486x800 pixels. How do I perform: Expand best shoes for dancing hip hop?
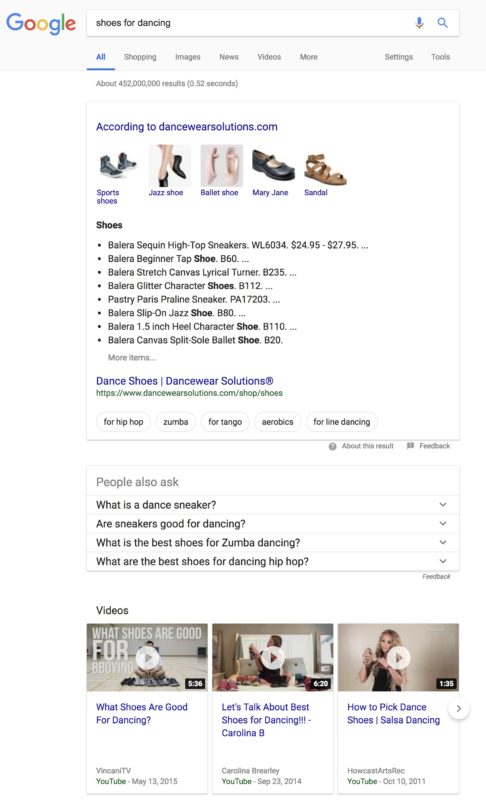click(x=273, y=561)
